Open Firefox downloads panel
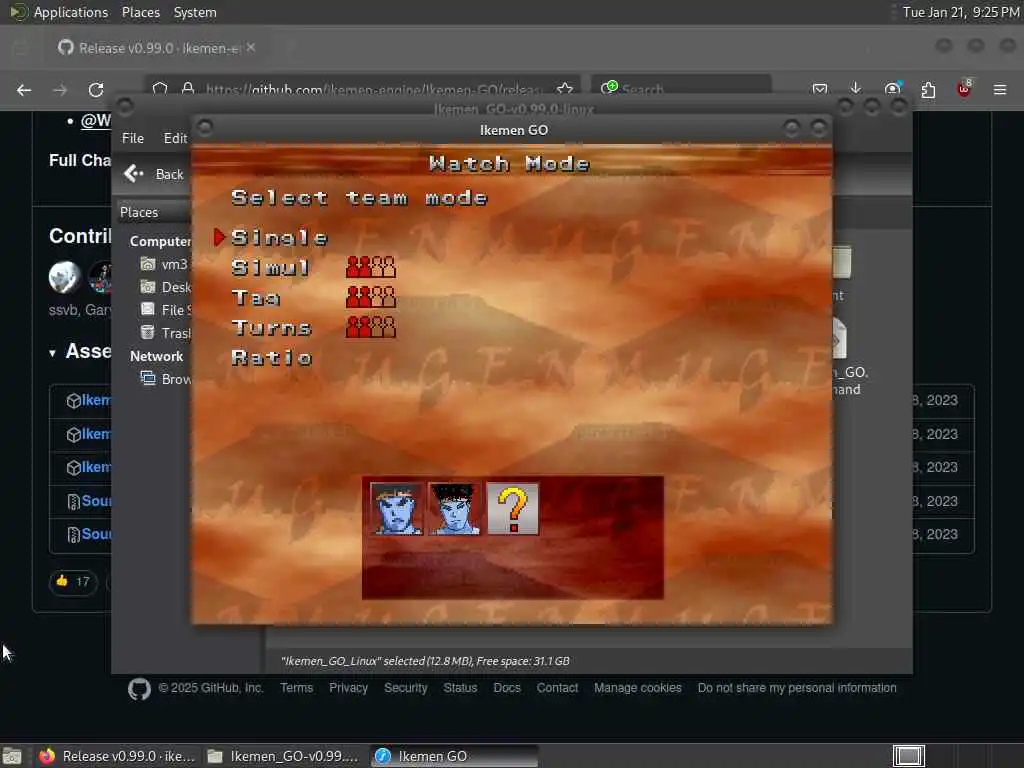 (856, 89)
